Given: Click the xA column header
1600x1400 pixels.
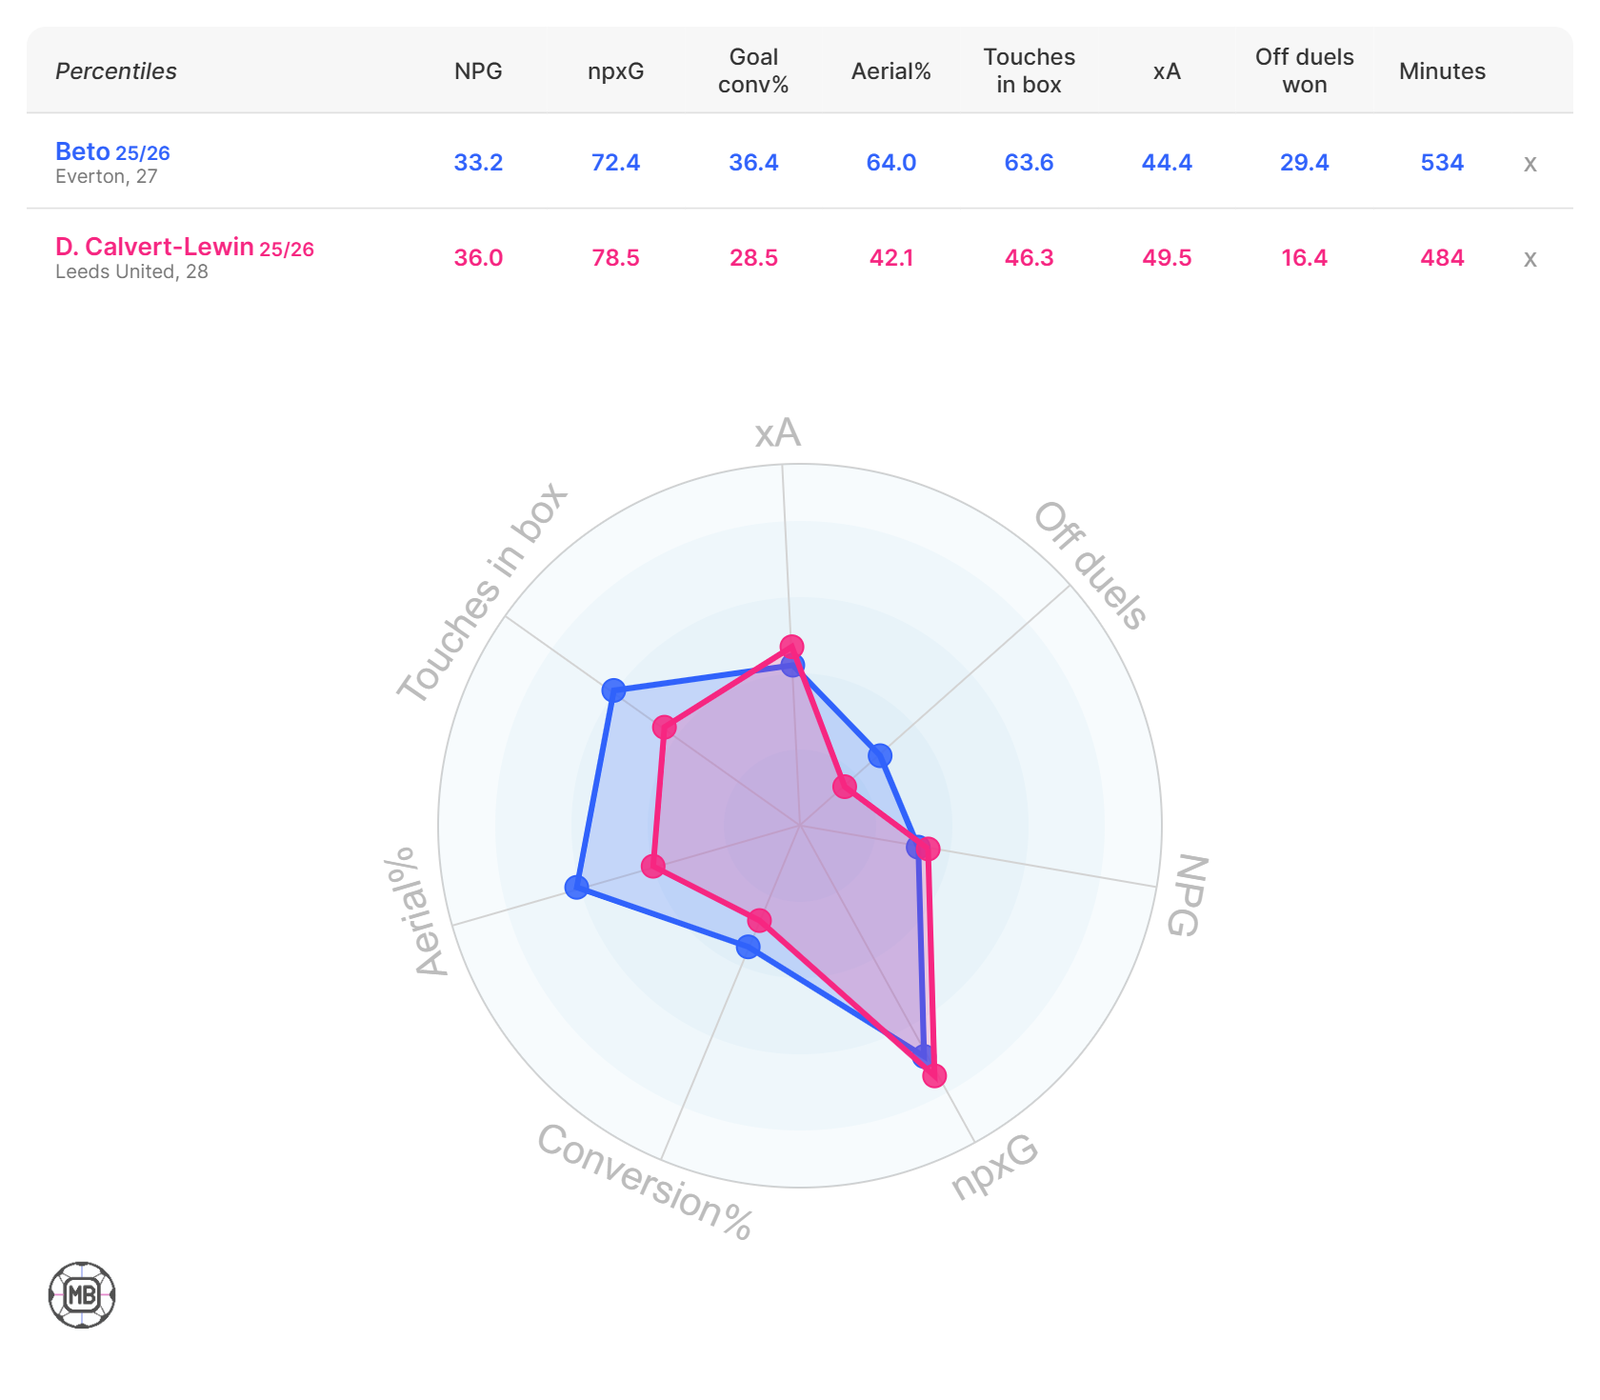Looking at the screenshot, I should coord(1167,71).
